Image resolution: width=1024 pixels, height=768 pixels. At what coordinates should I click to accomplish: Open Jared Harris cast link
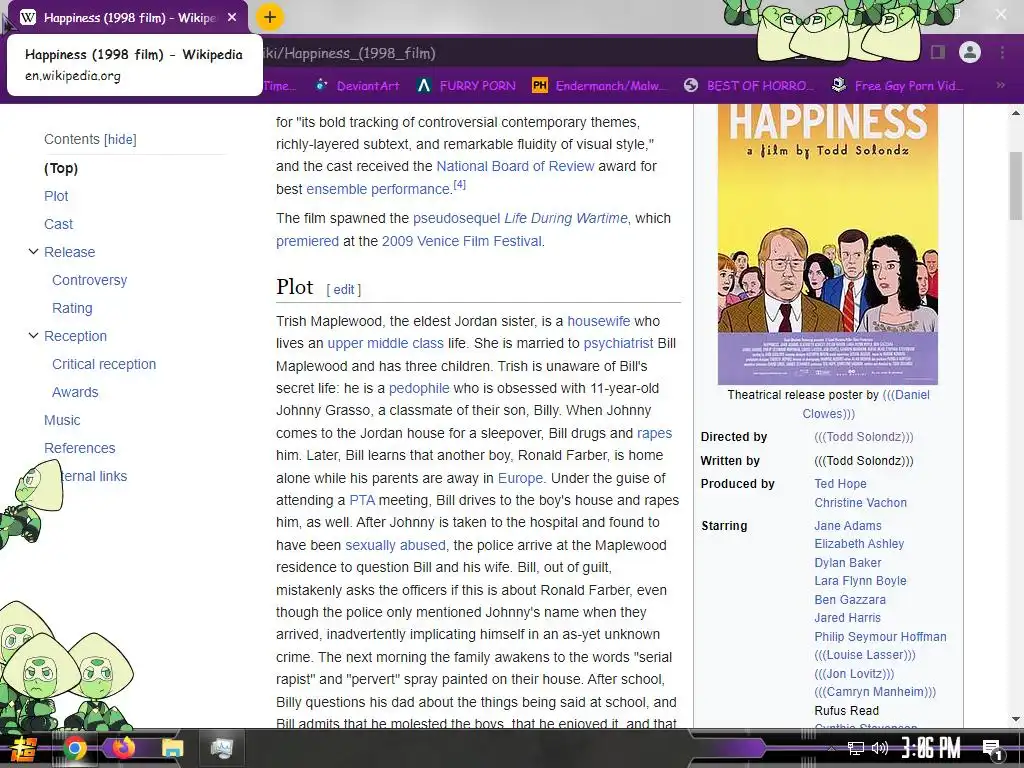[848, 618]
